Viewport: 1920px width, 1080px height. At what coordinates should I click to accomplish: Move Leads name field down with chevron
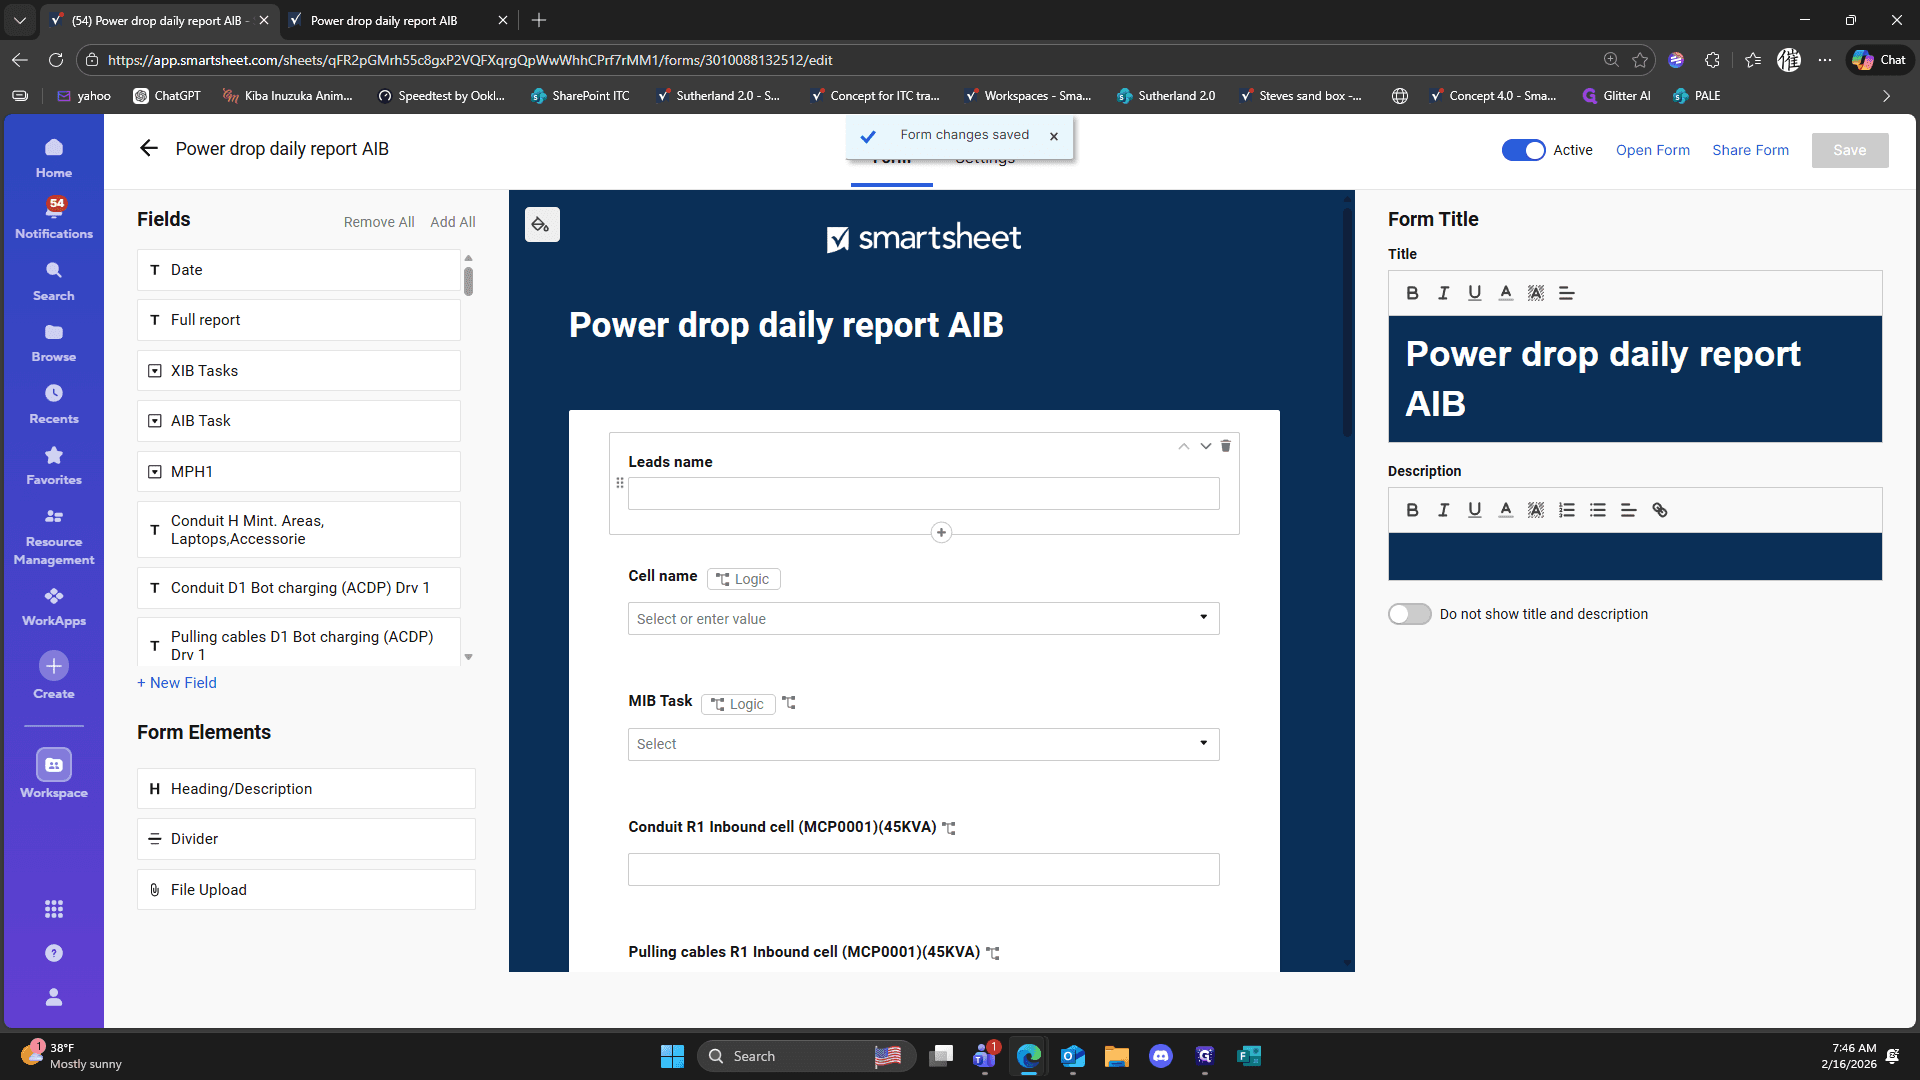(1206, 446)
